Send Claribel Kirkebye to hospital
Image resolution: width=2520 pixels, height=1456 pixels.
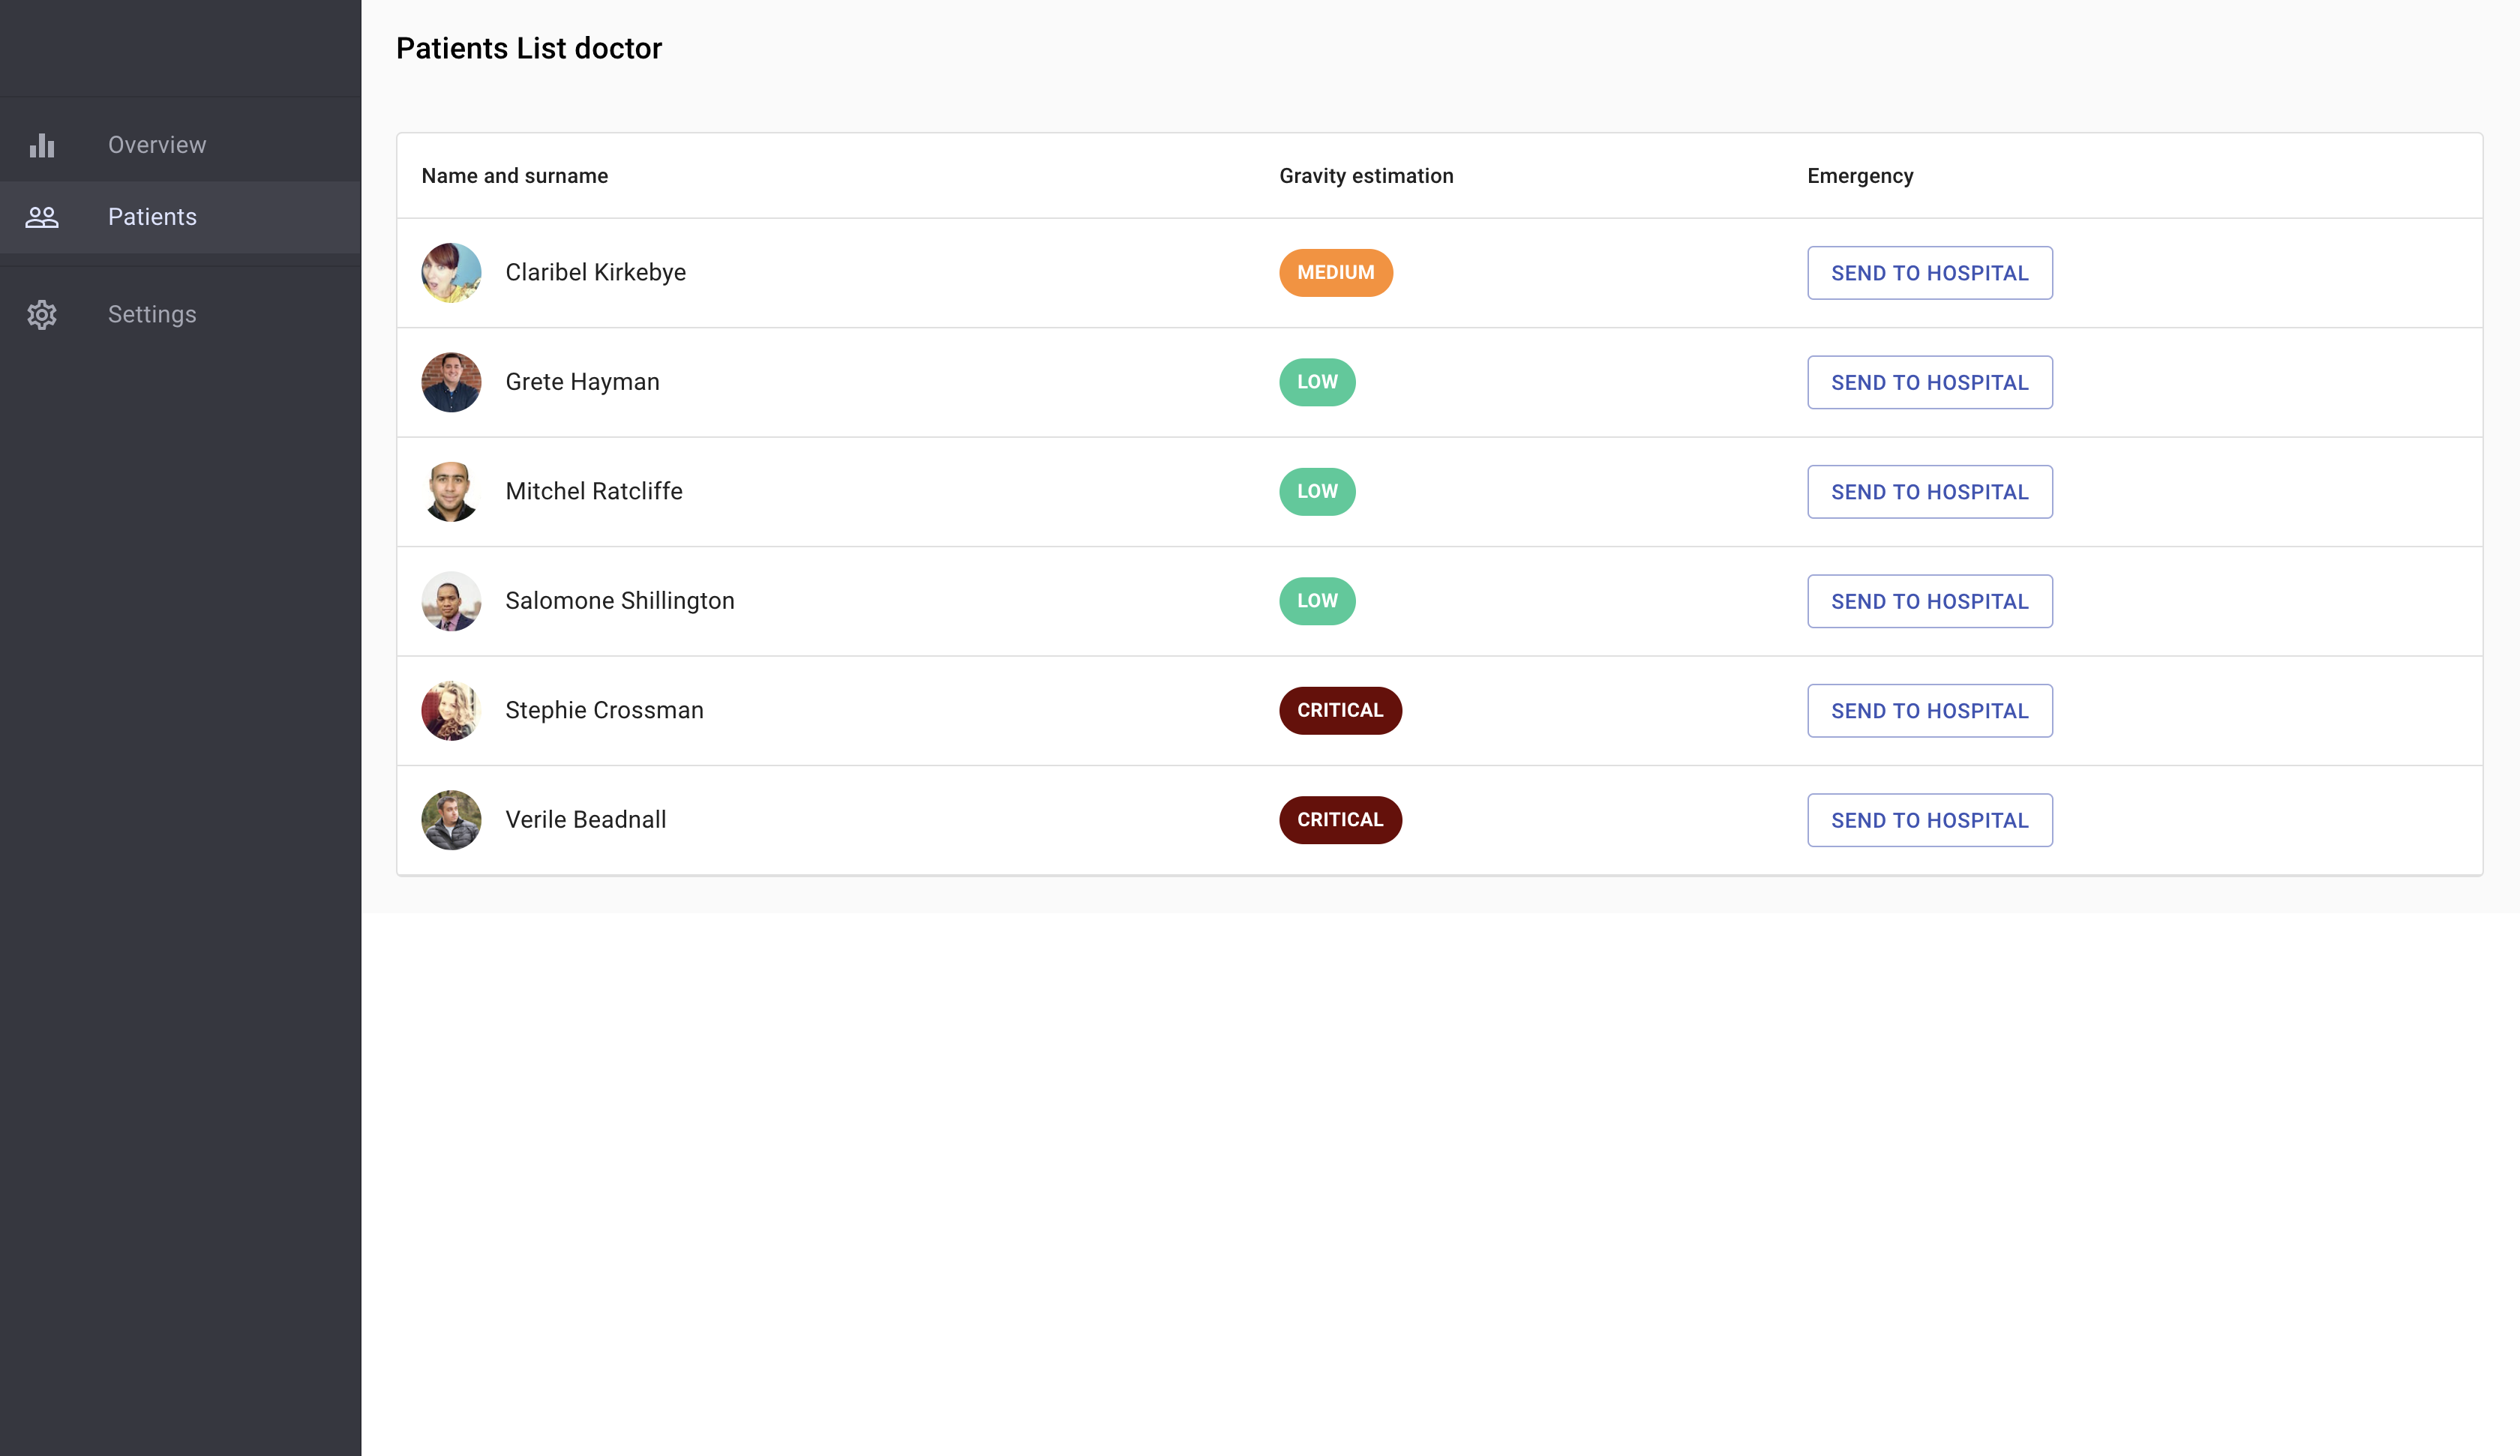(1929, 273)
